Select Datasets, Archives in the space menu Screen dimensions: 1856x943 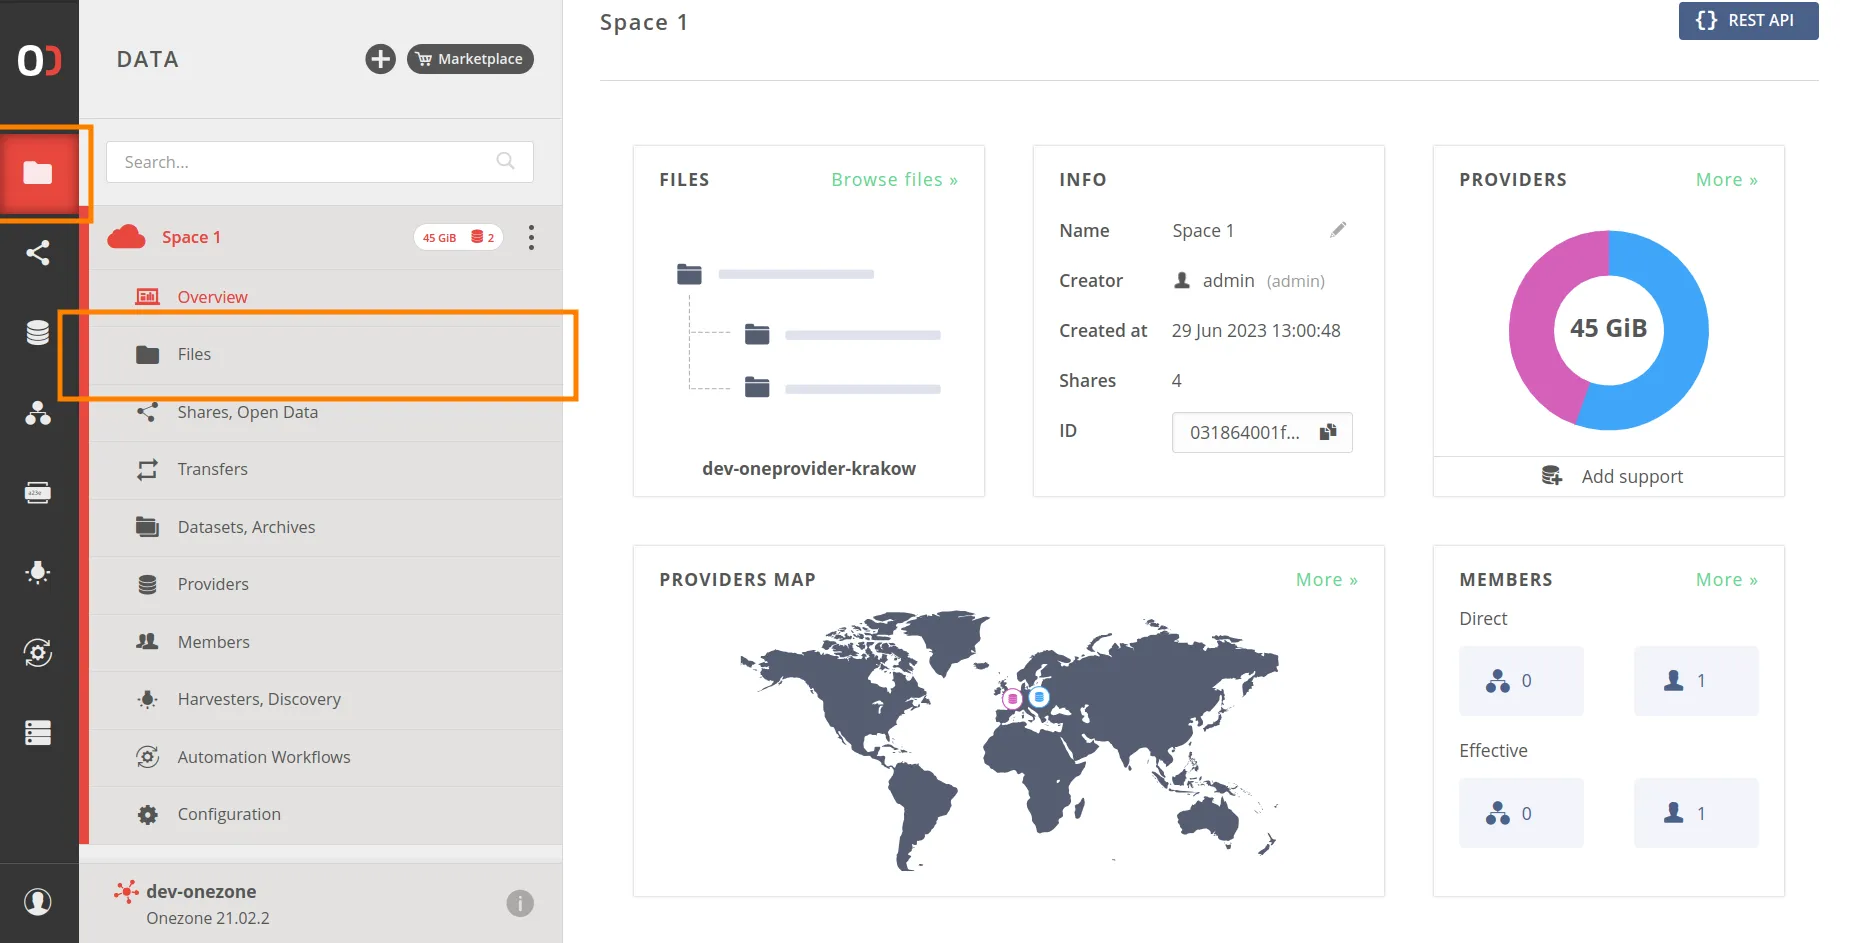(246, 527)
